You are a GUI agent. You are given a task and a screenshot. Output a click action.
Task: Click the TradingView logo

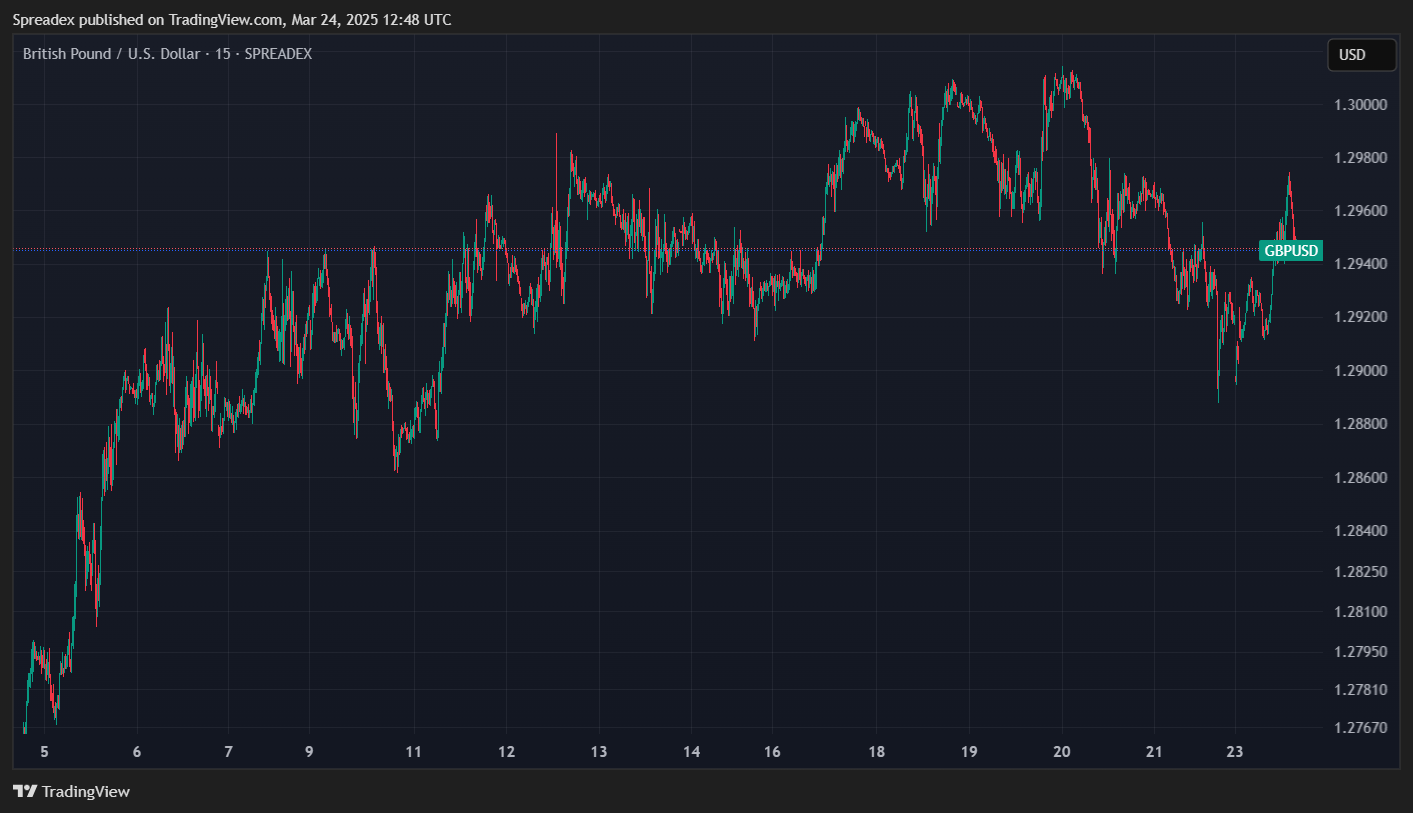pos(71,791)
